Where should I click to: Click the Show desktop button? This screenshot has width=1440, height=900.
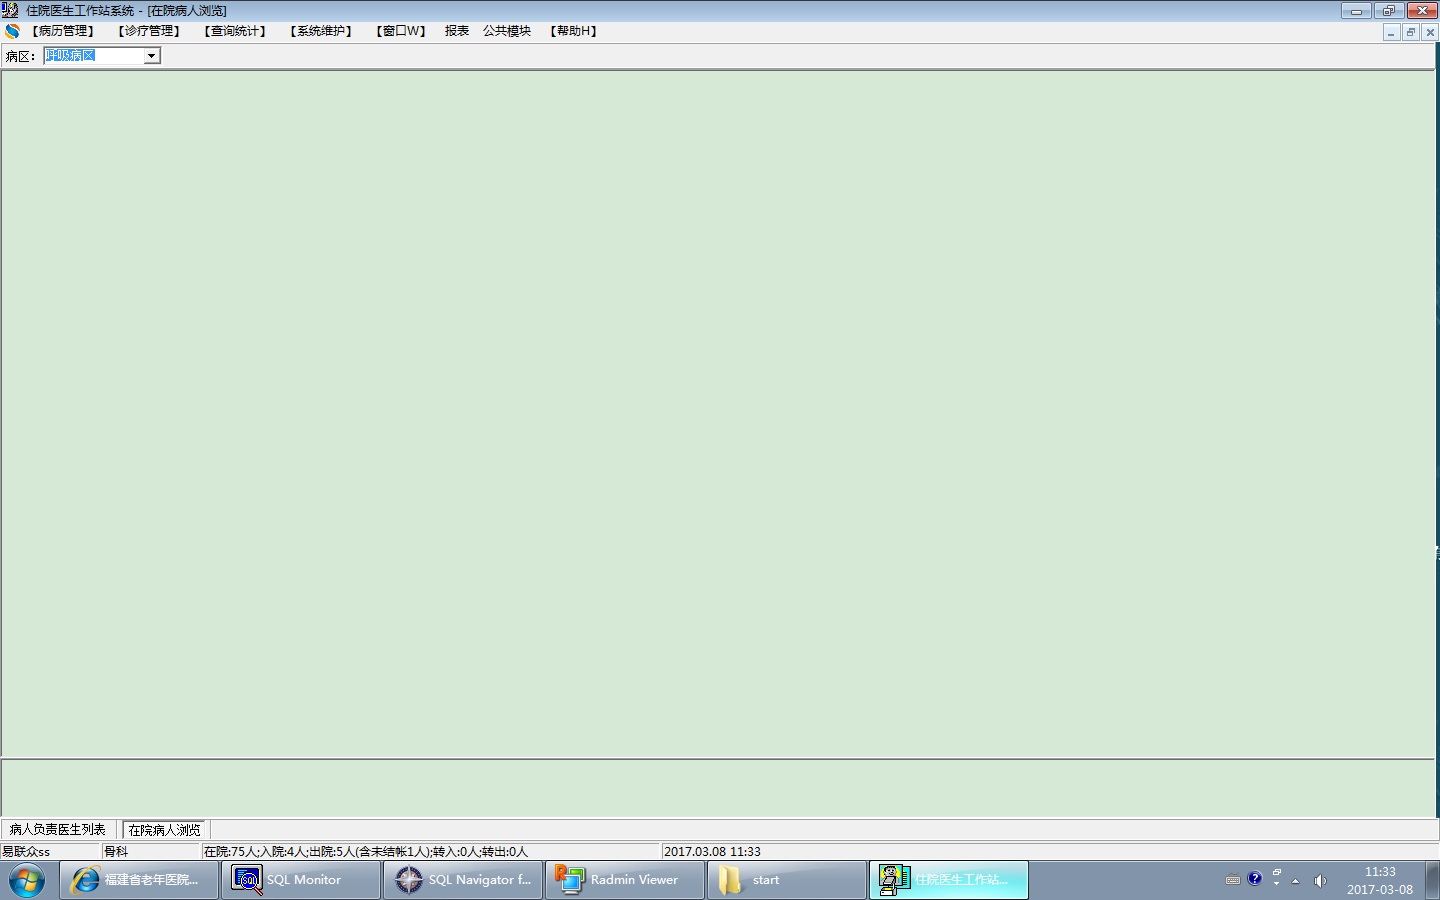point(1432,880)
